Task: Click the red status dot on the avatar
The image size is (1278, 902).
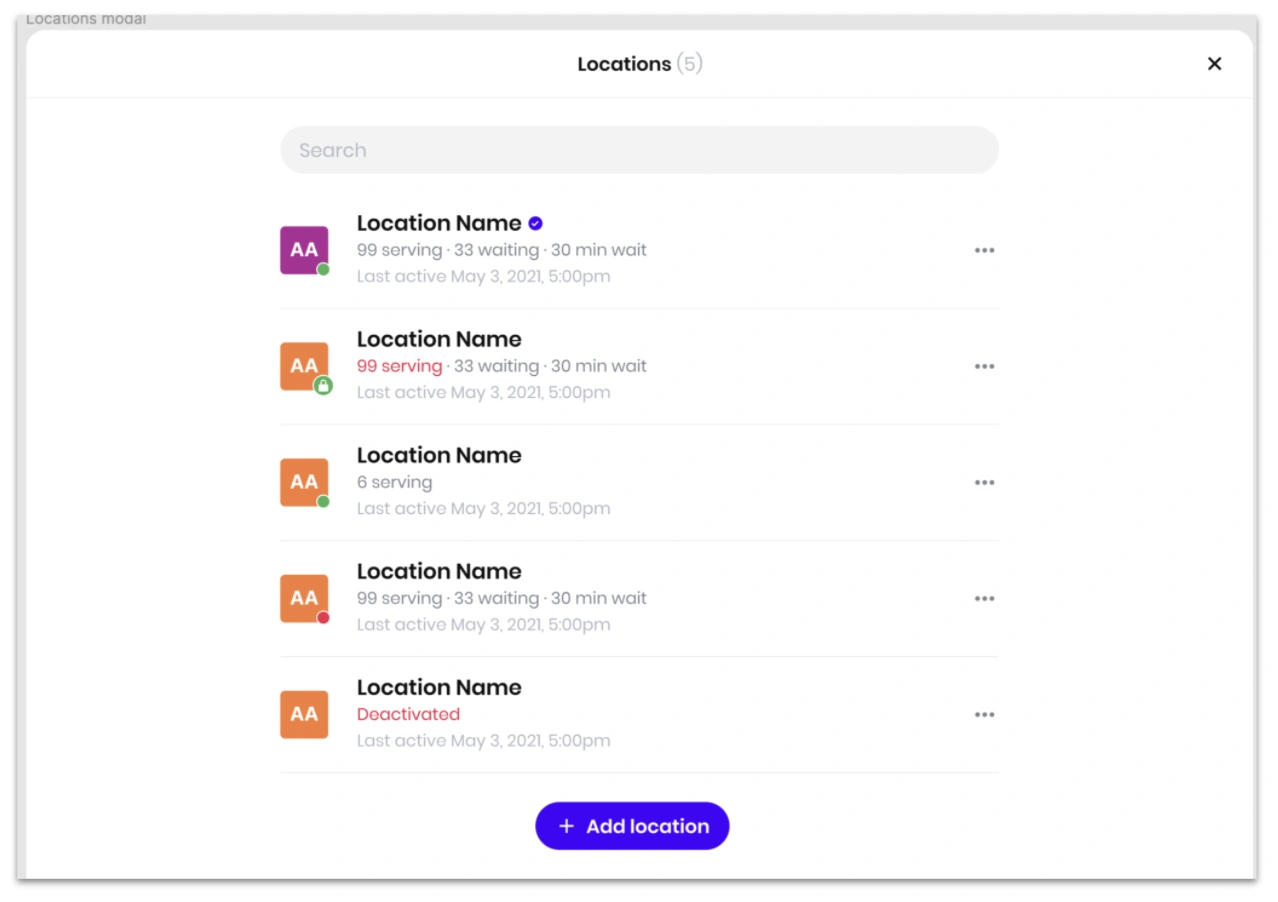Action: (x=323, y=618)
